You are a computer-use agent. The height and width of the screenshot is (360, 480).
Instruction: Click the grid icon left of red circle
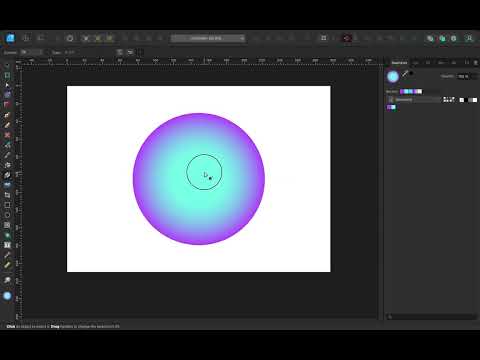tap(323, 38)
